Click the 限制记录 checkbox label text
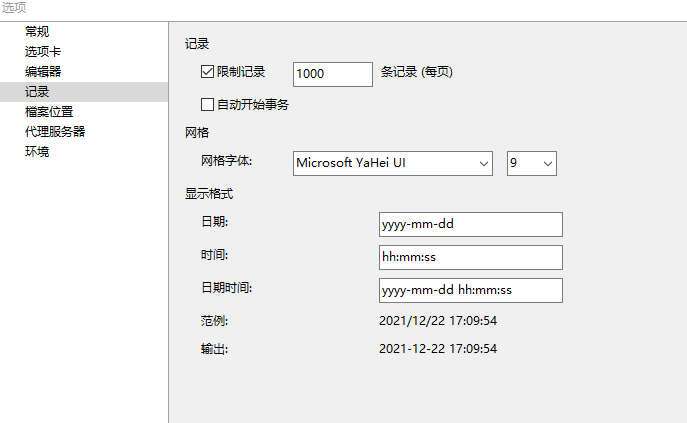The height and width of the screenshot is (423, 687). pyautogui.click(x=241, y=73)
